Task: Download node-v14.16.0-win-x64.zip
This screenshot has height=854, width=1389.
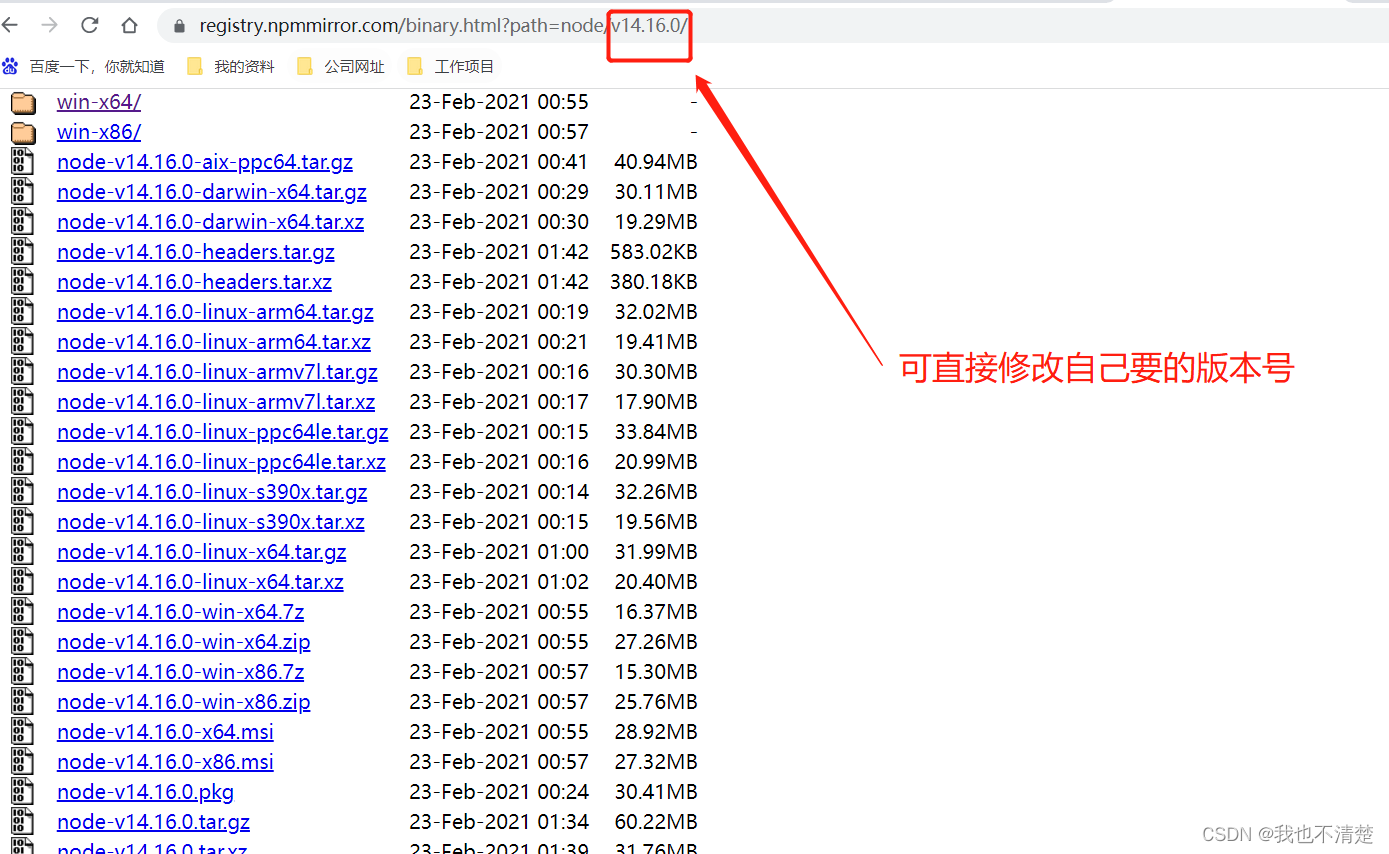Action: point(183,641)
